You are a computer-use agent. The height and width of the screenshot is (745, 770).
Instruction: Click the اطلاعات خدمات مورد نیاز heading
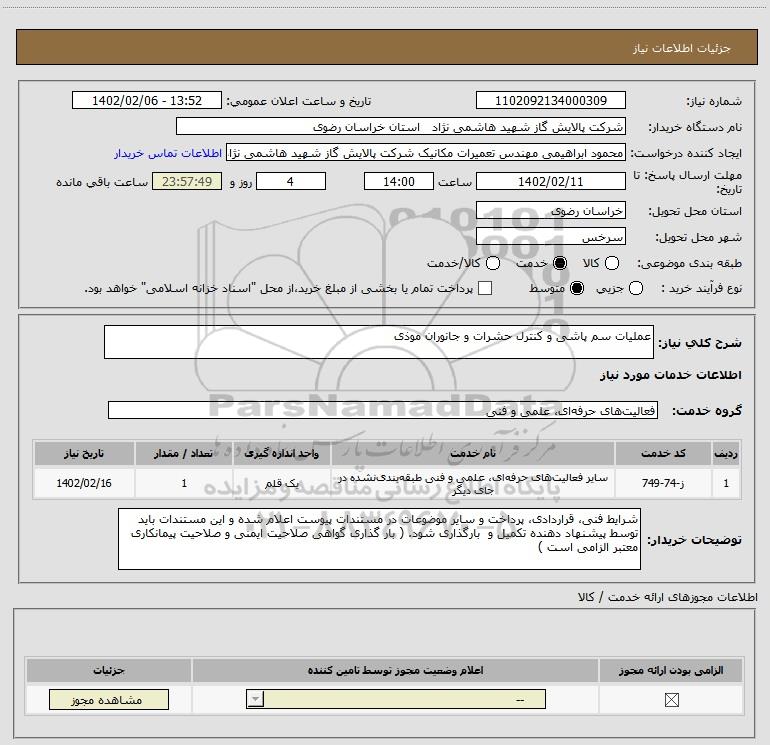[x=670, y=375]
